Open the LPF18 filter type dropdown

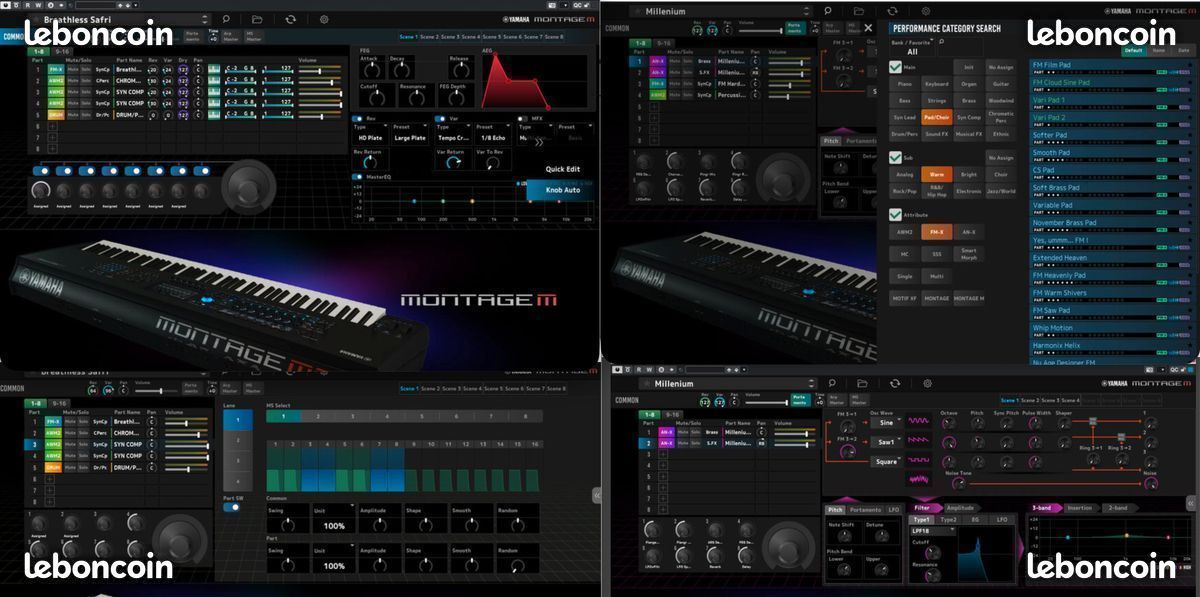point(933,530)
